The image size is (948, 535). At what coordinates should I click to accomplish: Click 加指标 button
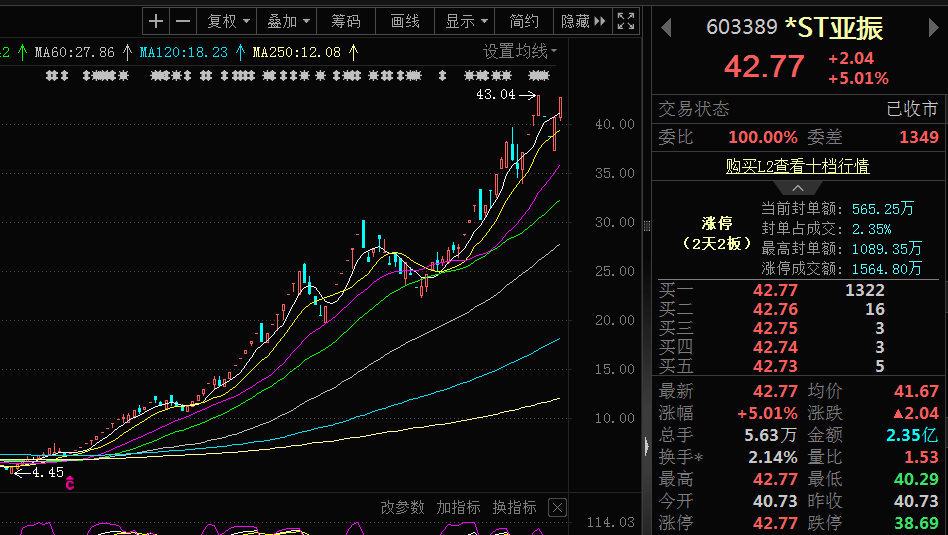tap(458, 507)
